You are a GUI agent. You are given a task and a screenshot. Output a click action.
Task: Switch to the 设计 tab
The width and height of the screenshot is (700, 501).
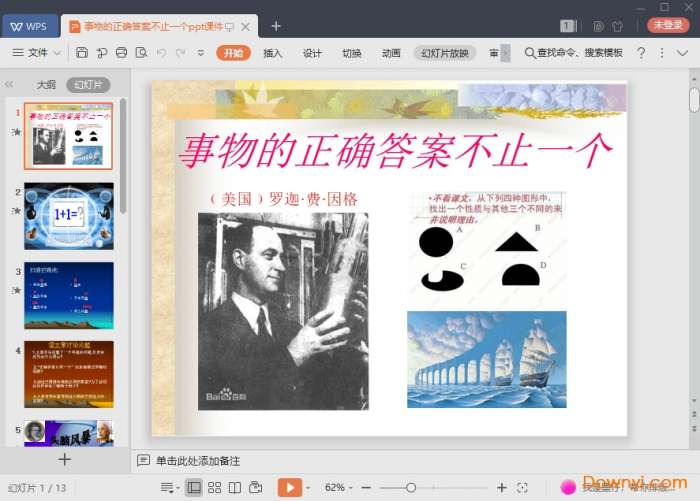coord(312,53)
